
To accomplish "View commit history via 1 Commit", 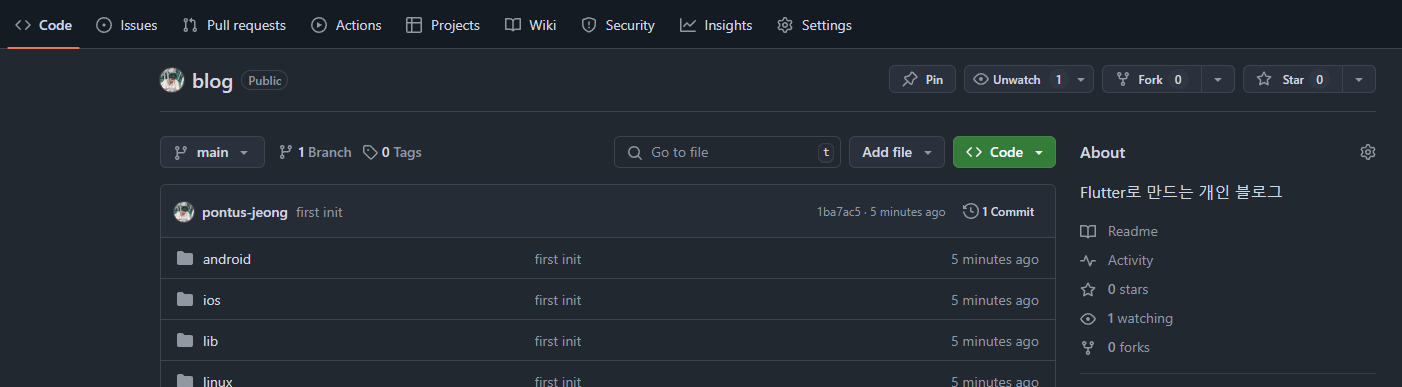I will click(x=998, y=212).
